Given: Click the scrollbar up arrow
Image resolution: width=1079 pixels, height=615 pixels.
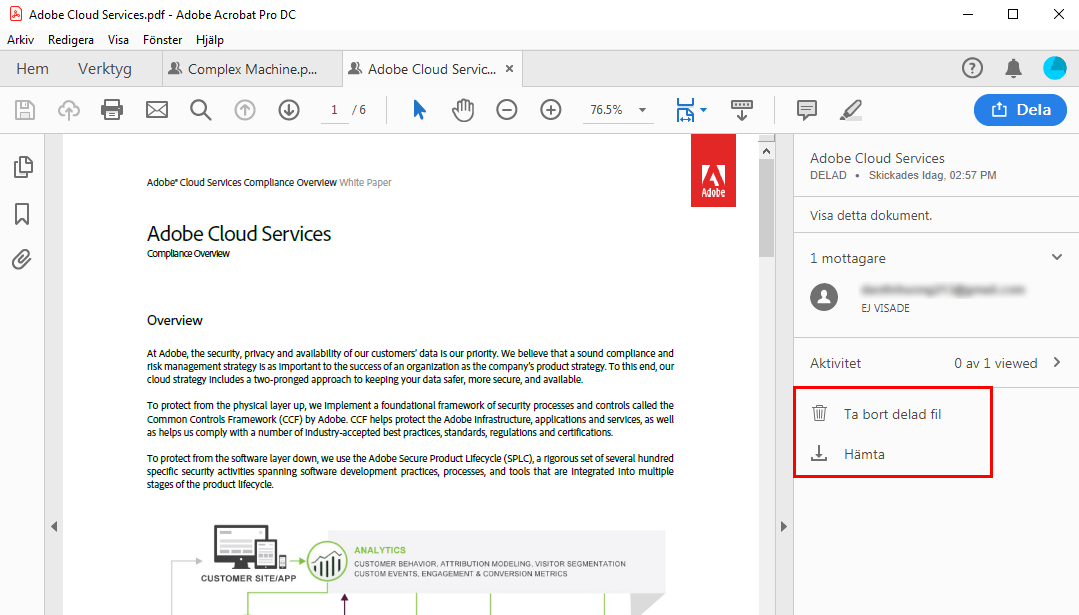Looking at the screenshot, I should (766, 151).
